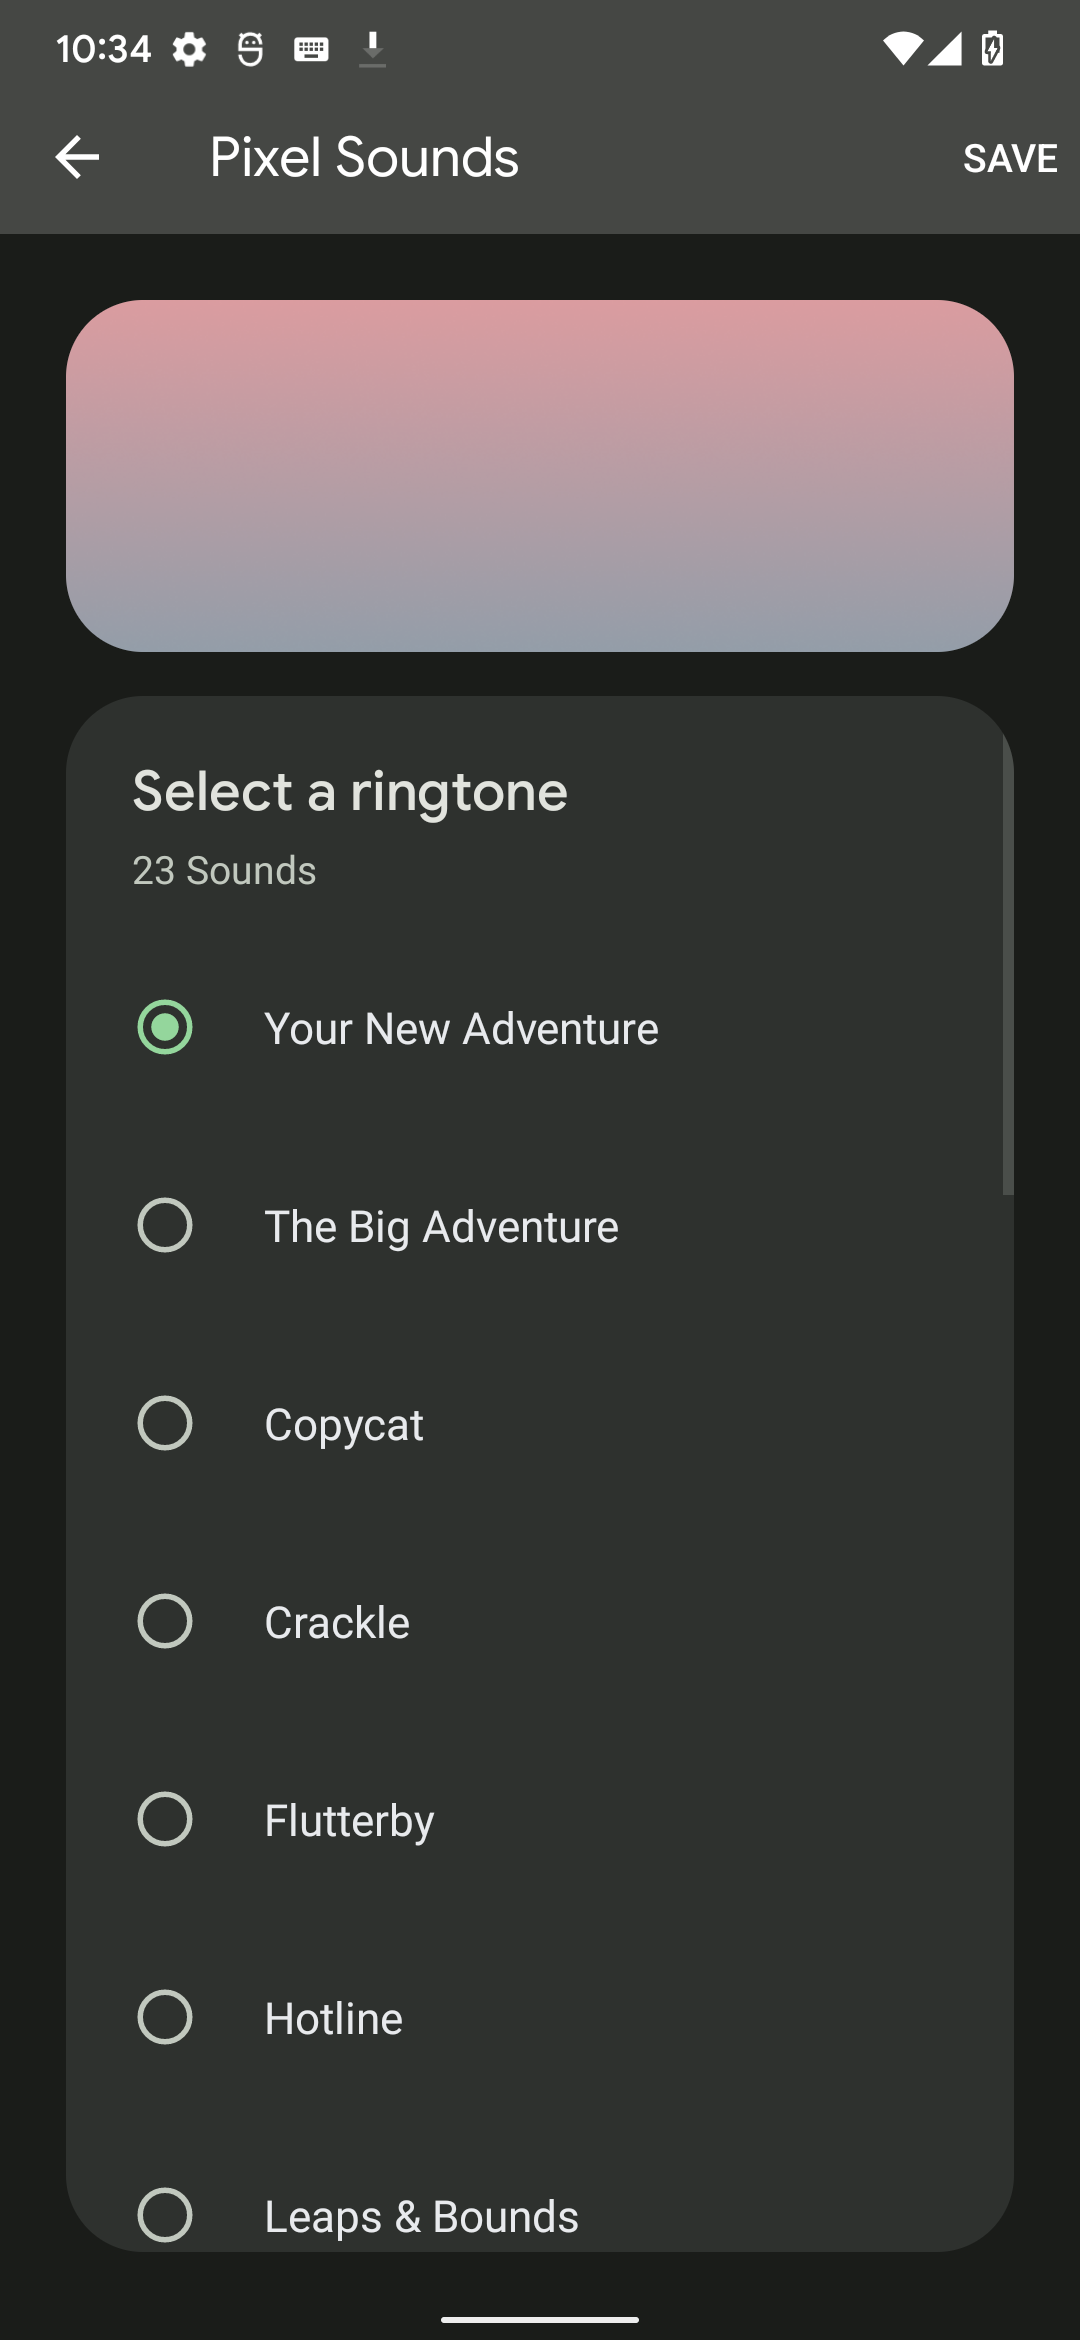Tap the circular S status icon
Image resolution: width=1080 pixels, height=2340 pixels.
[250, 49]
